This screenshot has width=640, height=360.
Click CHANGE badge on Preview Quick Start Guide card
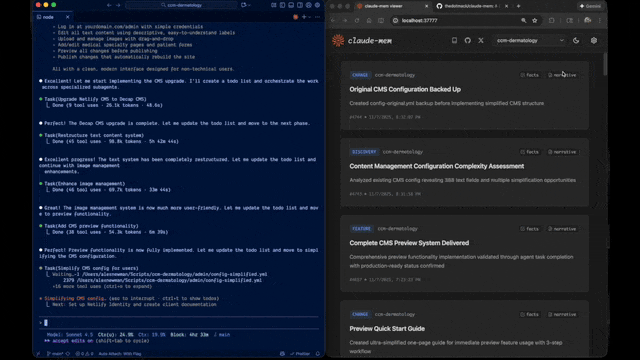tap(360, 314)
